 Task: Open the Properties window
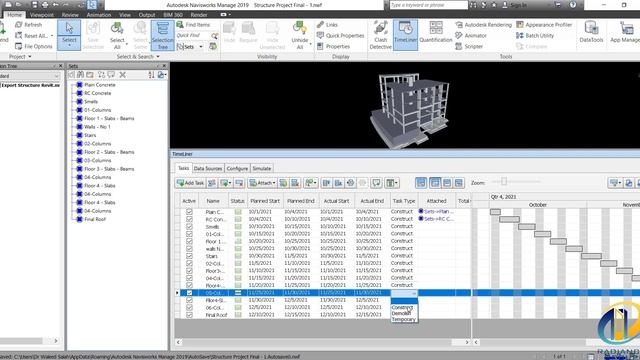tap(333, 47)
